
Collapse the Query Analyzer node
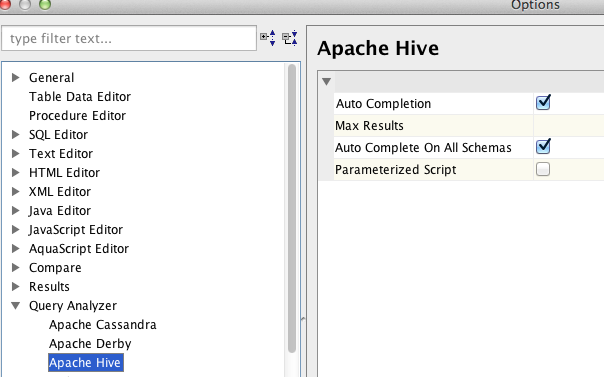click(x=15, y=305)
